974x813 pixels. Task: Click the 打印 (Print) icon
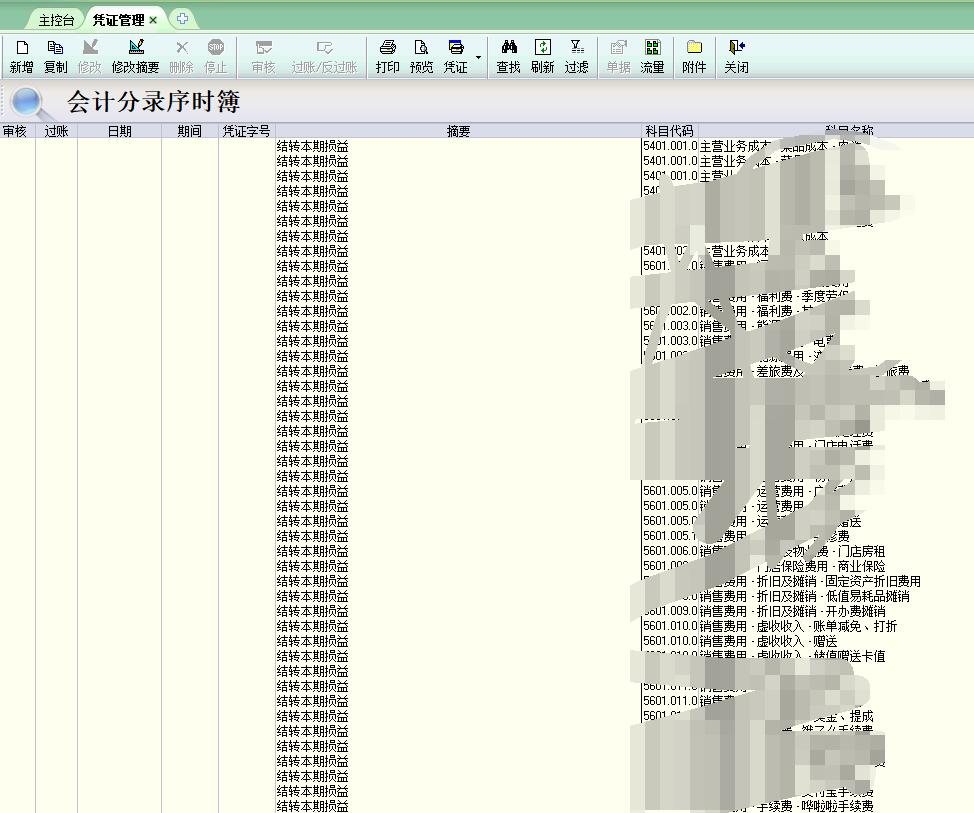click(x=388, y=57)
